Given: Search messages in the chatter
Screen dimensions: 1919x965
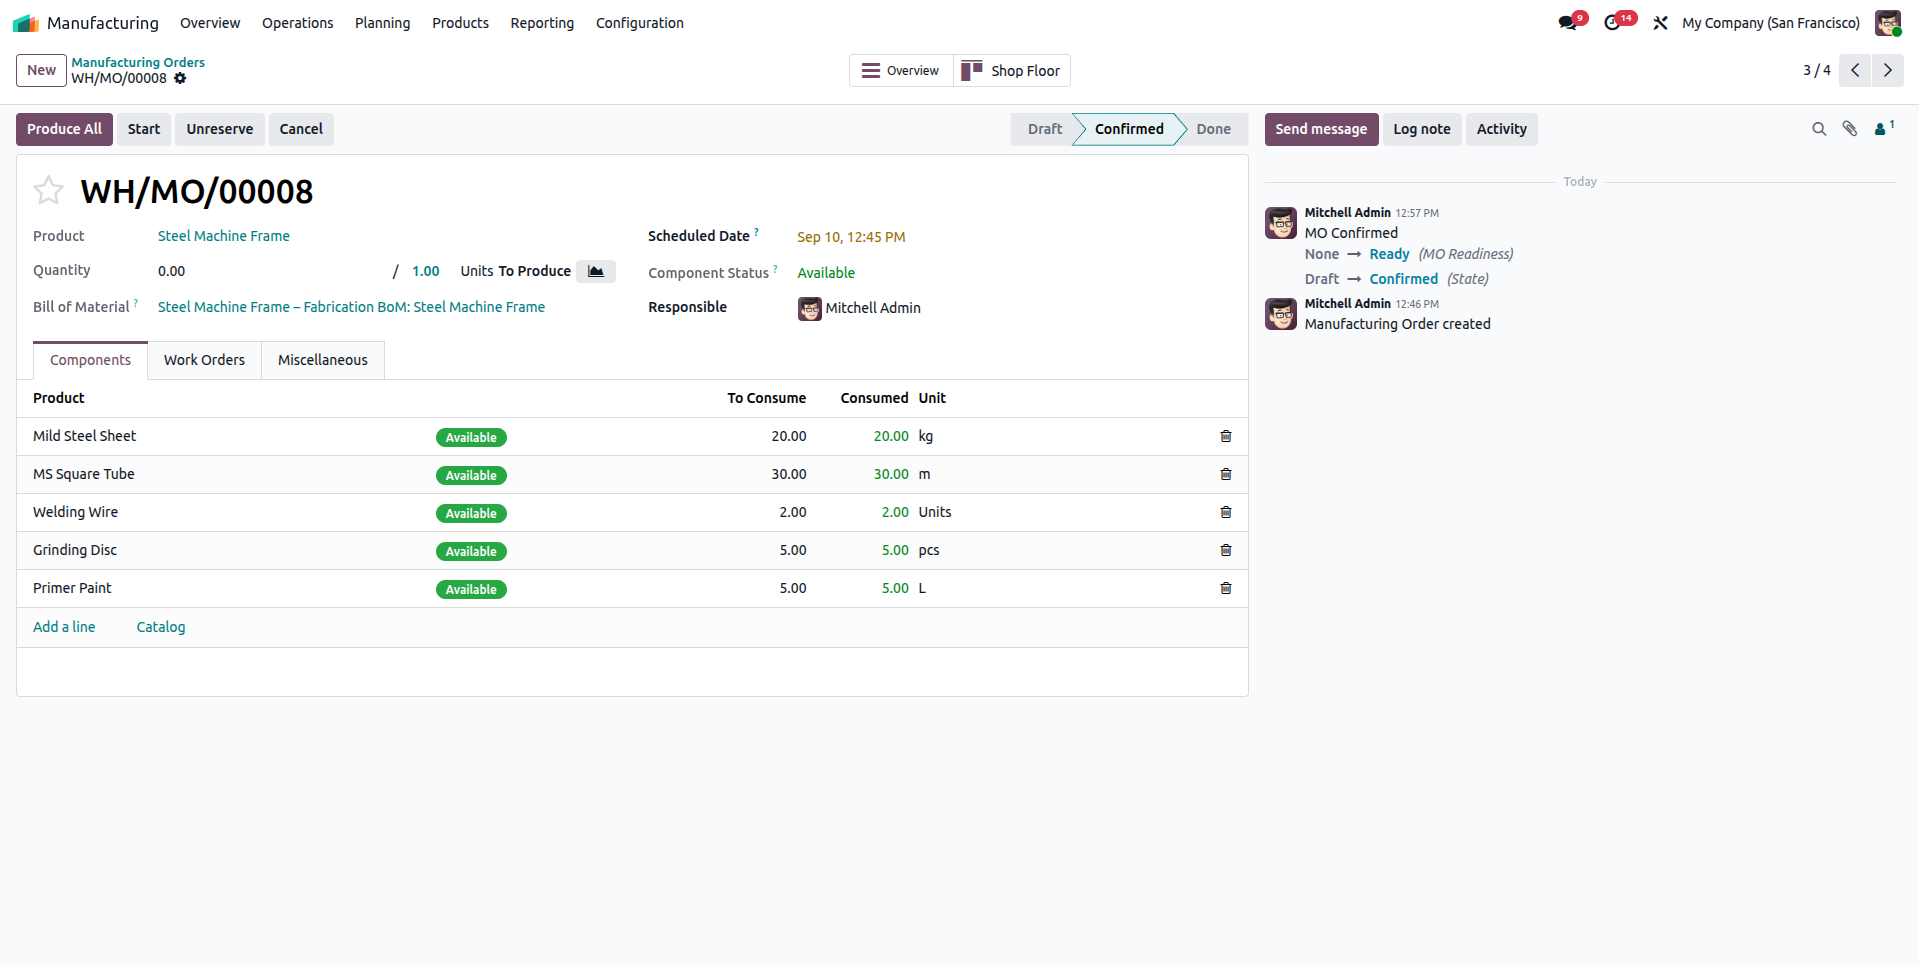Looking at the screenshot, I should 1819,129.
